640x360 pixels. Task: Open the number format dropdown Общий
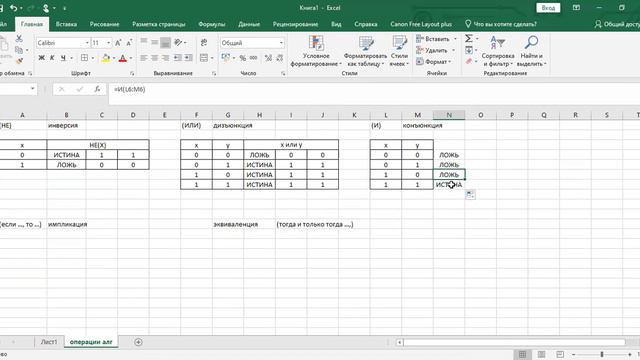[281, 43]
